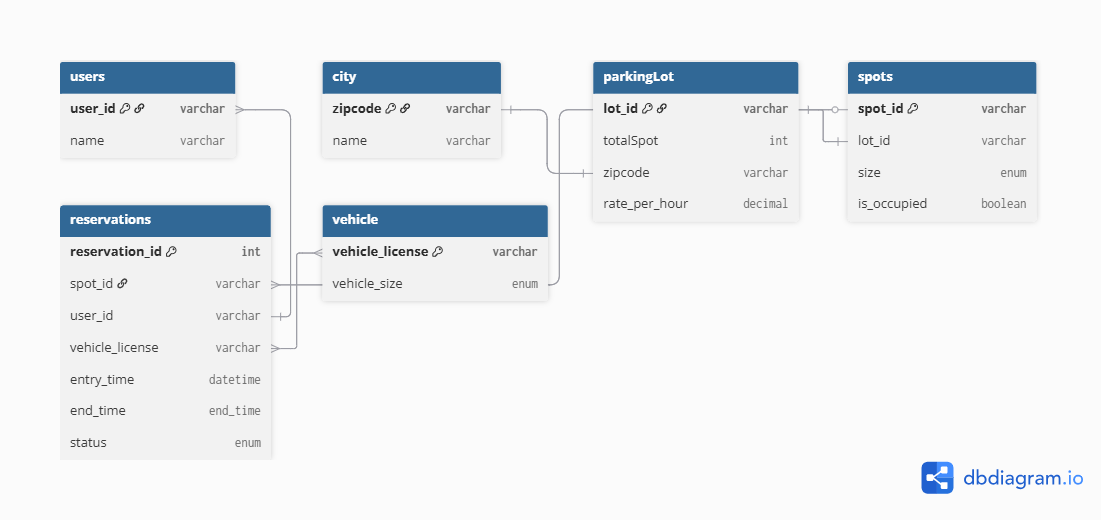Click the key icon next to reservation_id
The height and width of the screenshot is (520, 1101).
[171, 252]
